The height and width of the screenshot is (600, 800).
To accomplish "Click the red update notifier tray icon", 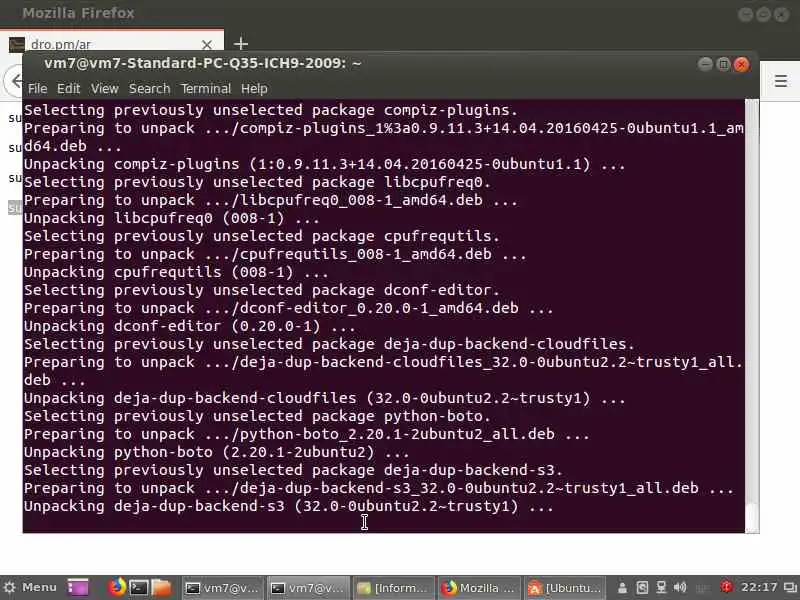I will click(x=726, y=587).
